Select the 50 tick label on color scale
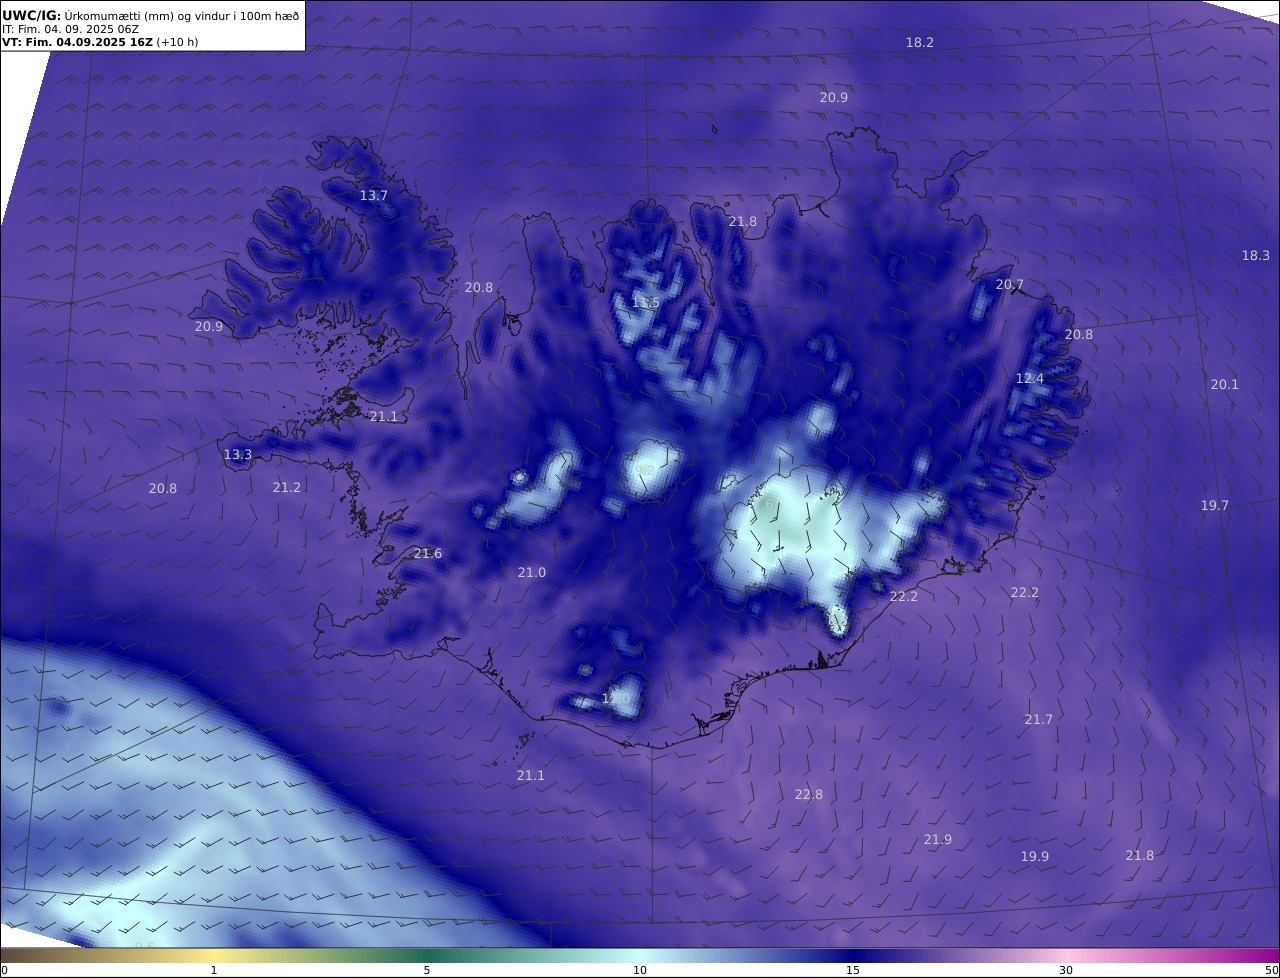 click(x=1271, y=970)
